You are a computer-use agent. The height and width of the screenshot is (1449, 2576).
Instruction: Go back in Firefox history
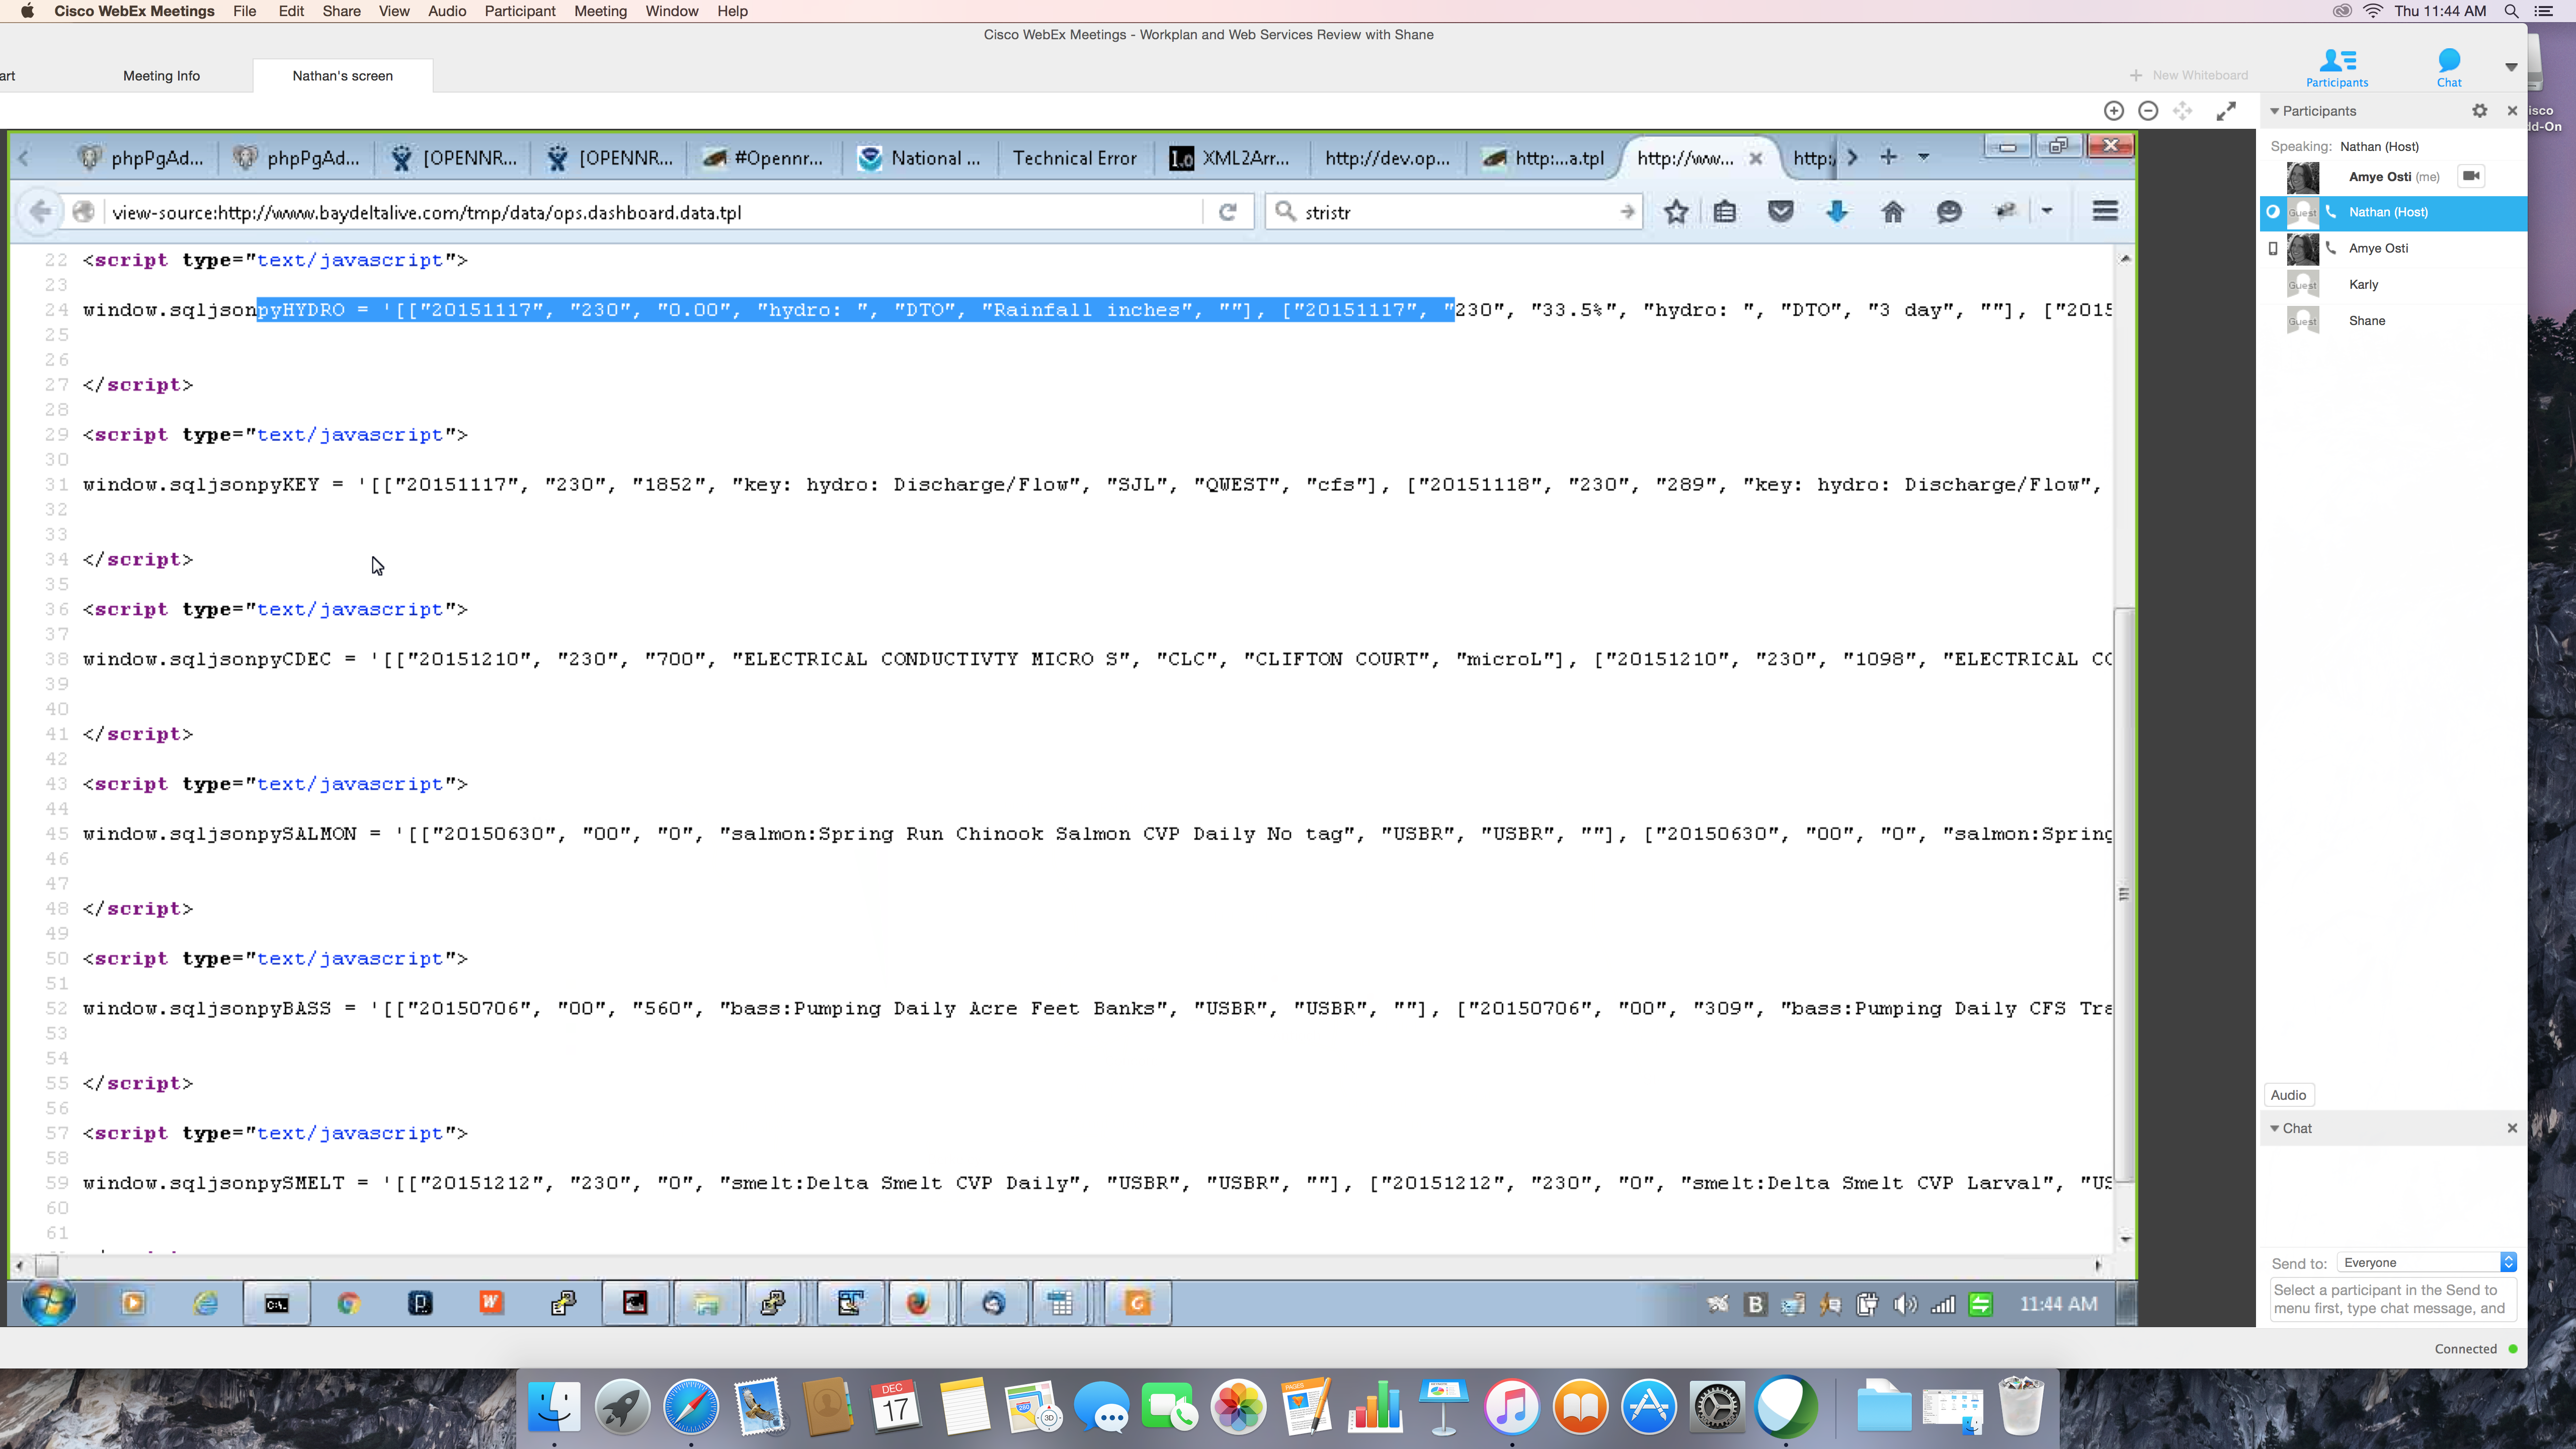click(41, 212)
